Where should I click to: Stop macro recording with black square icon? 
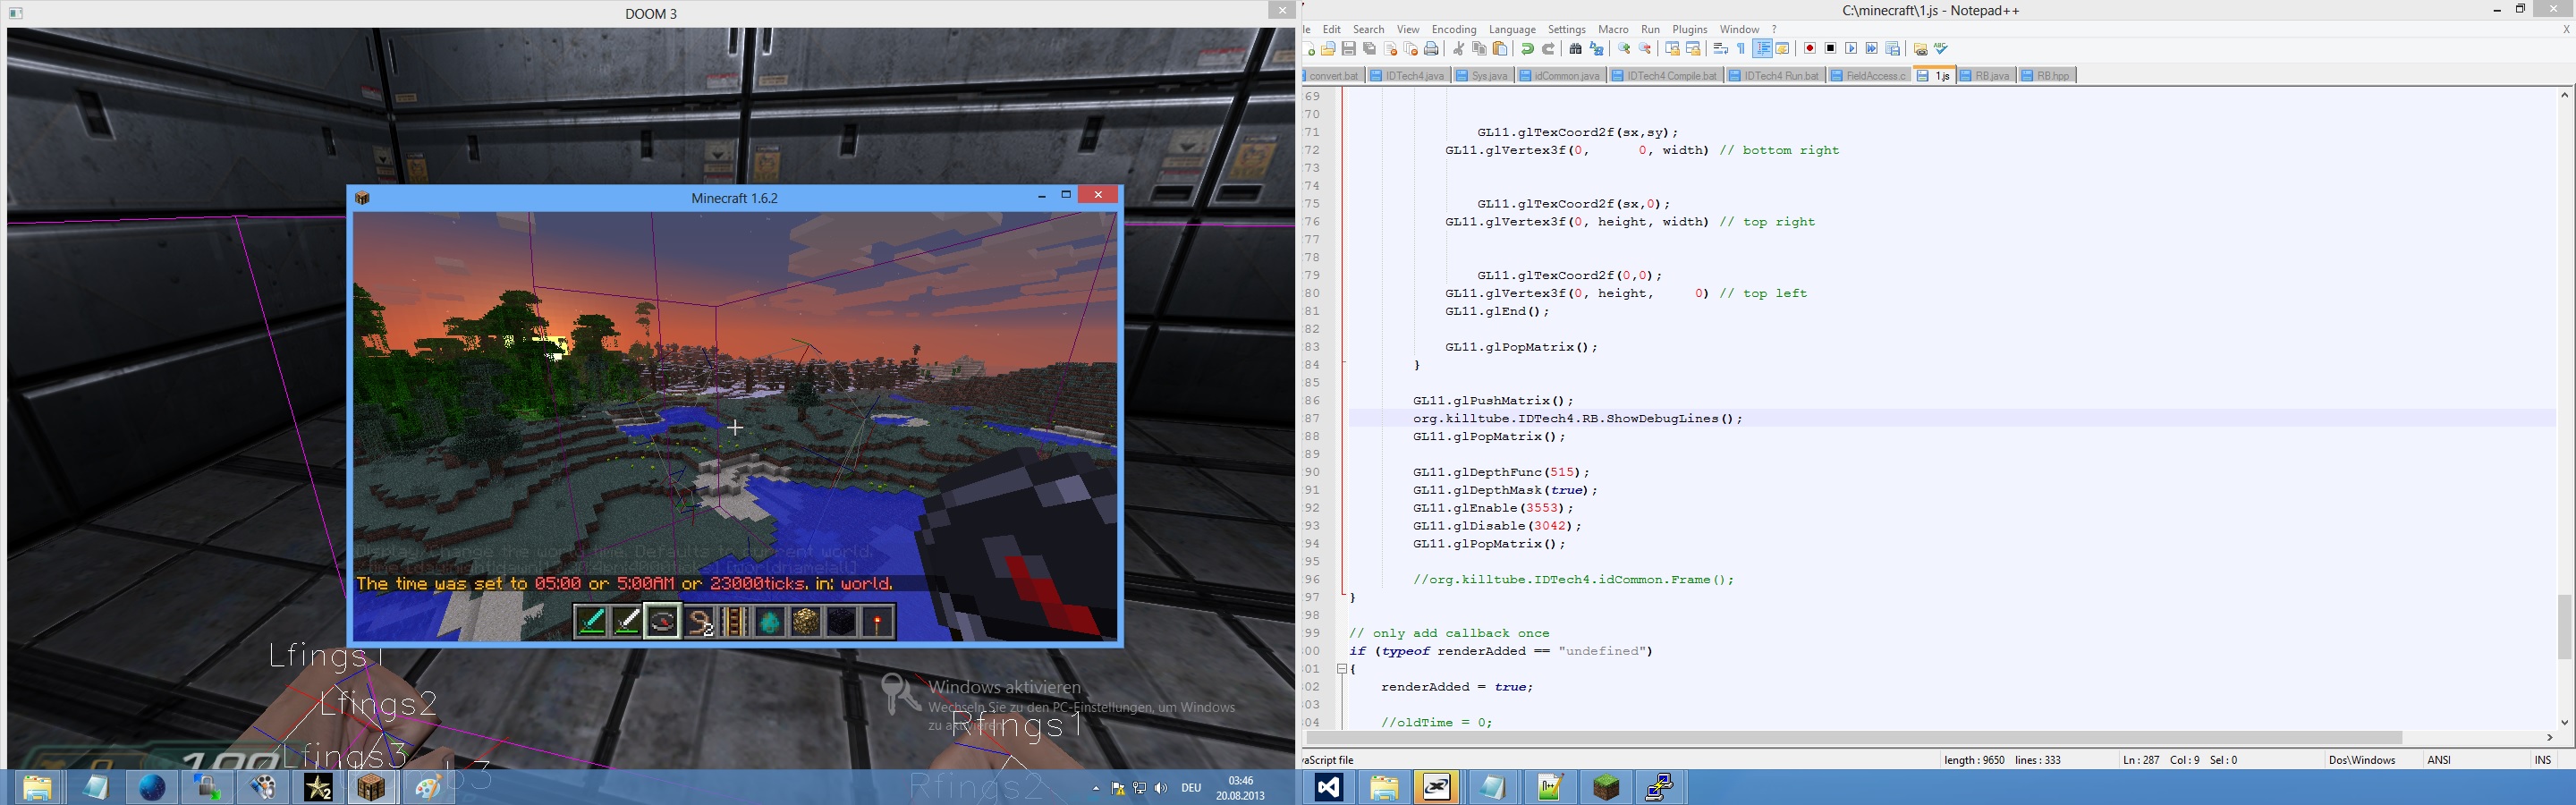1831,48
